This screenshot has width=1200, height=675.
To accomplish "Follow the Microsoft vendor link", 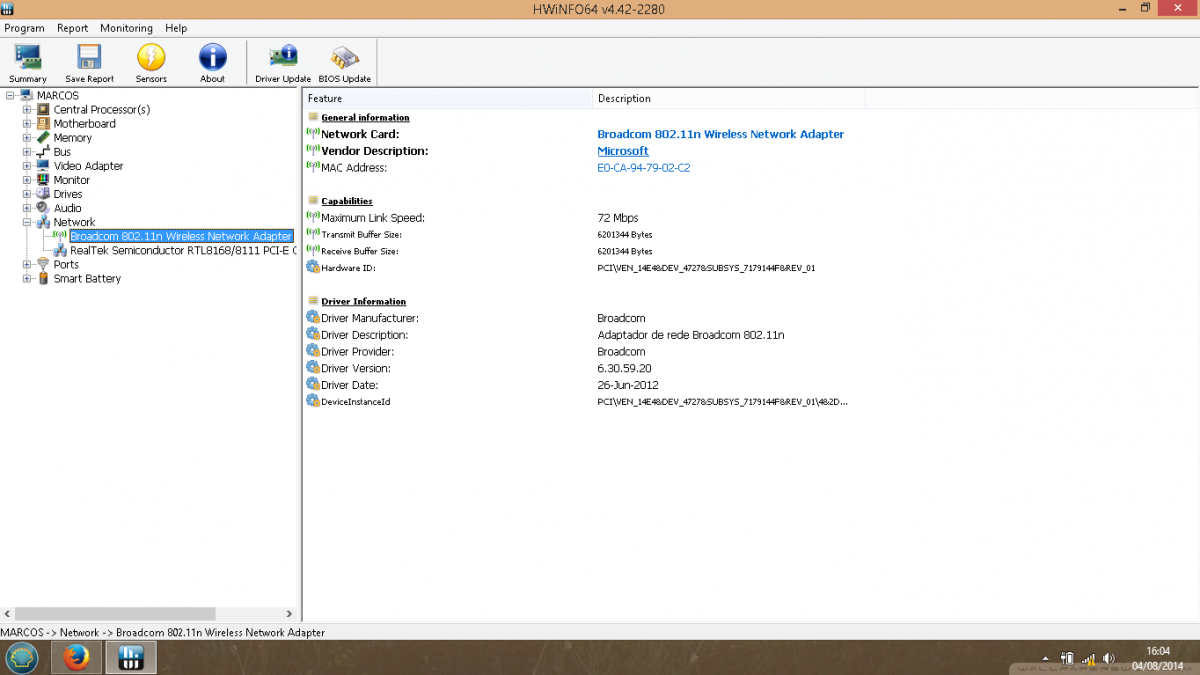I will click(623, 151).
